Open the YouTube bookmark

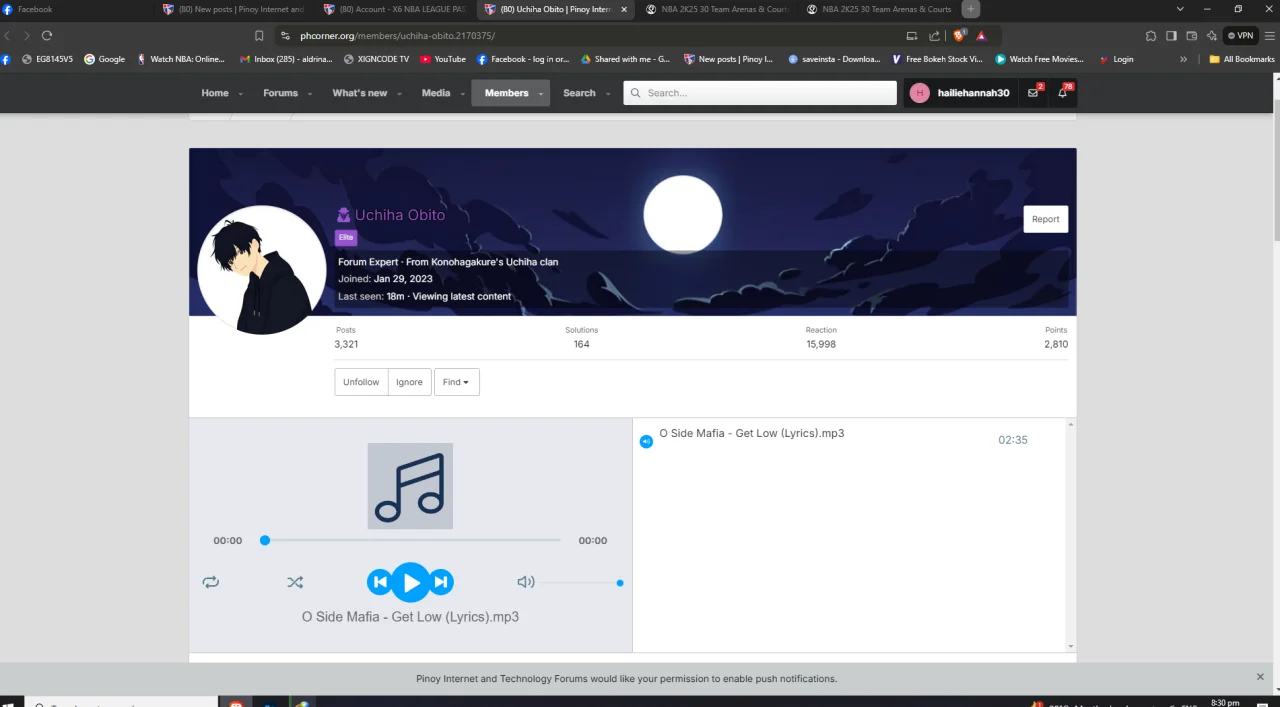443,59
